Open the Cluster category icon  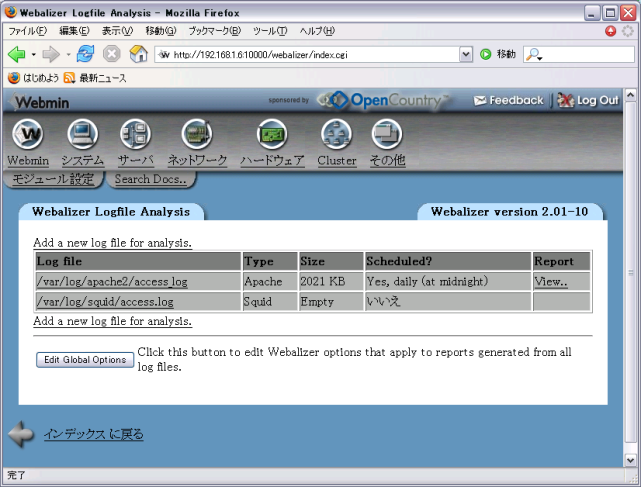[336, 135]
